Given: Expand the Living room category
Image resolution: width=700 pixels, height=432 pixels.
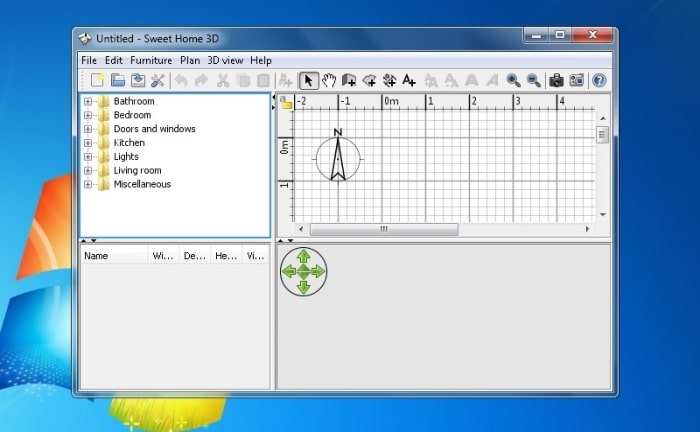Looking at the screenshot, I should [88, 170].
